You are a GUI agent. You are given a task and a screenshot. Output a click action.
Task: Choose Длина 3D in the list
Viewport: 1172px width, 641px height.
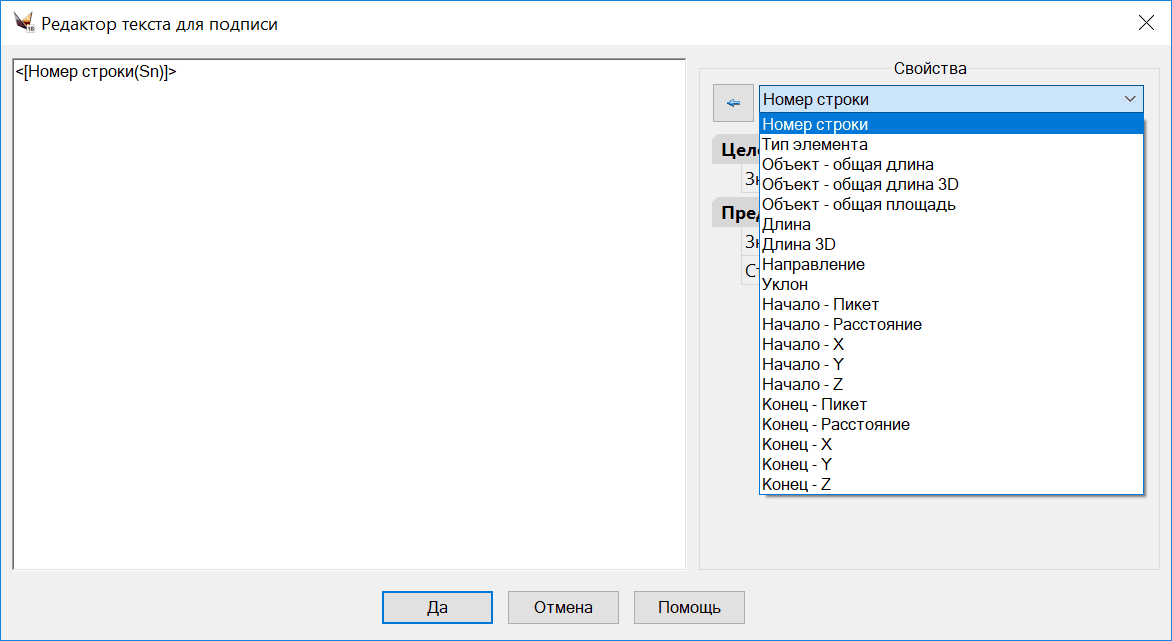pos(799,245)
